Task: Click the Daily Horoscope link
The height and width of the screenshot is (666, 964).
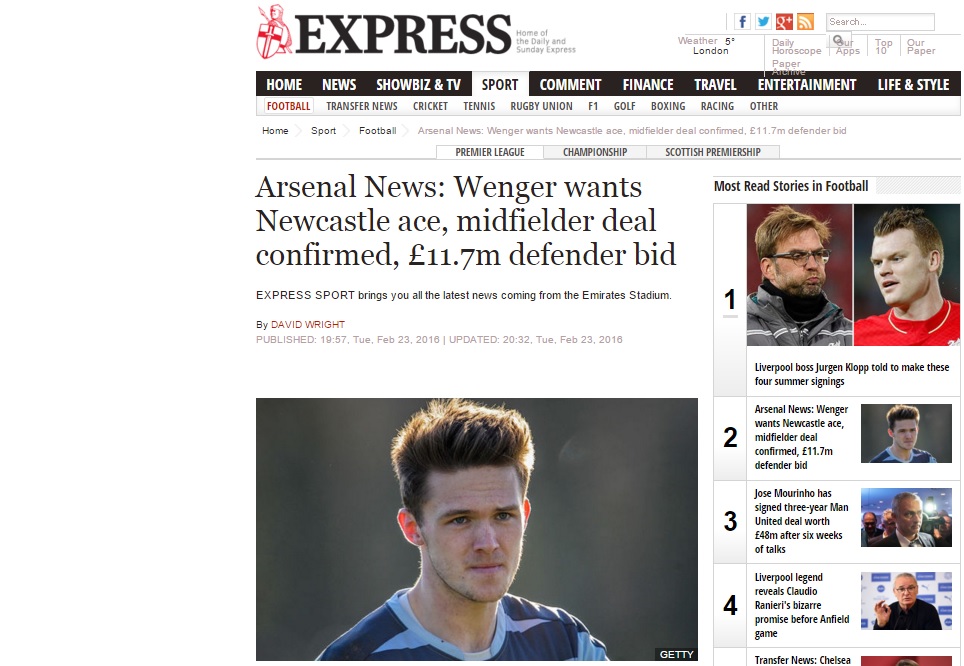Action: 796,47
